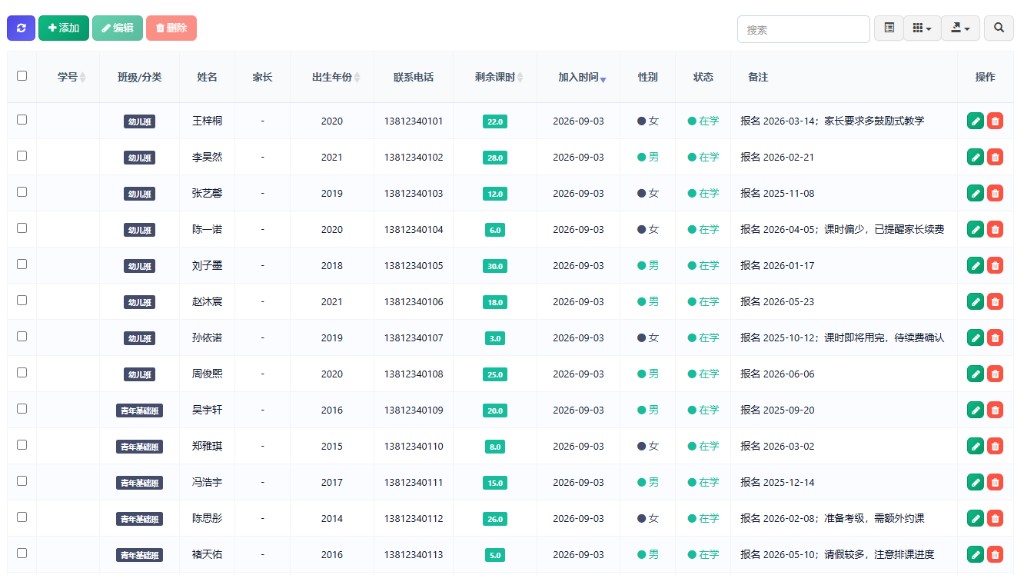The image size is (1024, 575).
Task: Delete 刘子墨 row with red trash icon
Action: (995, 265)
